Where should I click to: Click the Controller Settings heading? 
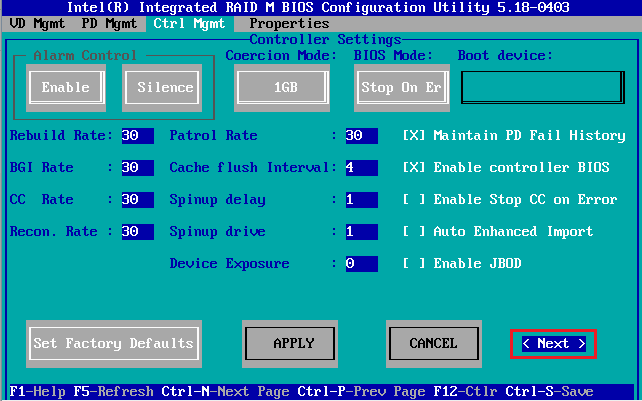tap(326, 40)
